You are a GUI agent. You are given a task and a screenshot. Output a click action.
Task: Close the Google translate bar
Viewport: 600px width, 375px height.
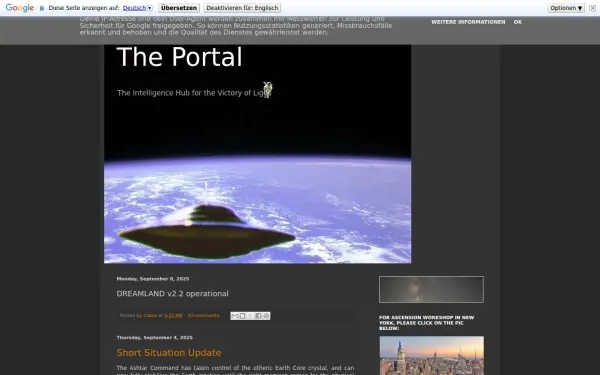click(x=592, y=8)
